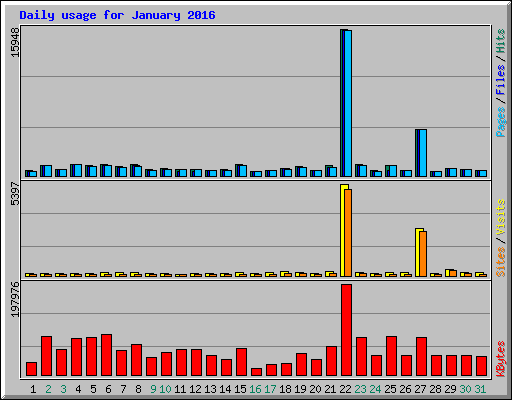
Task: Click the orange "Sites" legend label
Action: coord(500,262)
